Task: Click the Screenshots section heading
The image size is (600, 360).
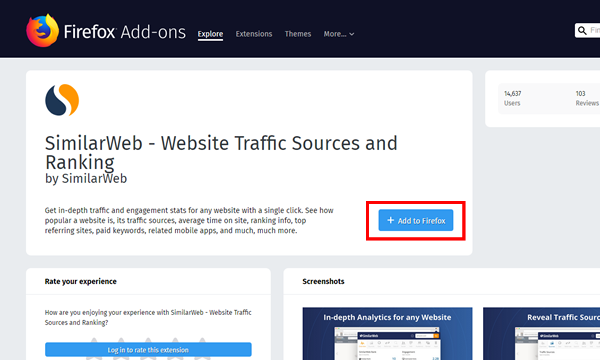Action: (x=323, y=282)
